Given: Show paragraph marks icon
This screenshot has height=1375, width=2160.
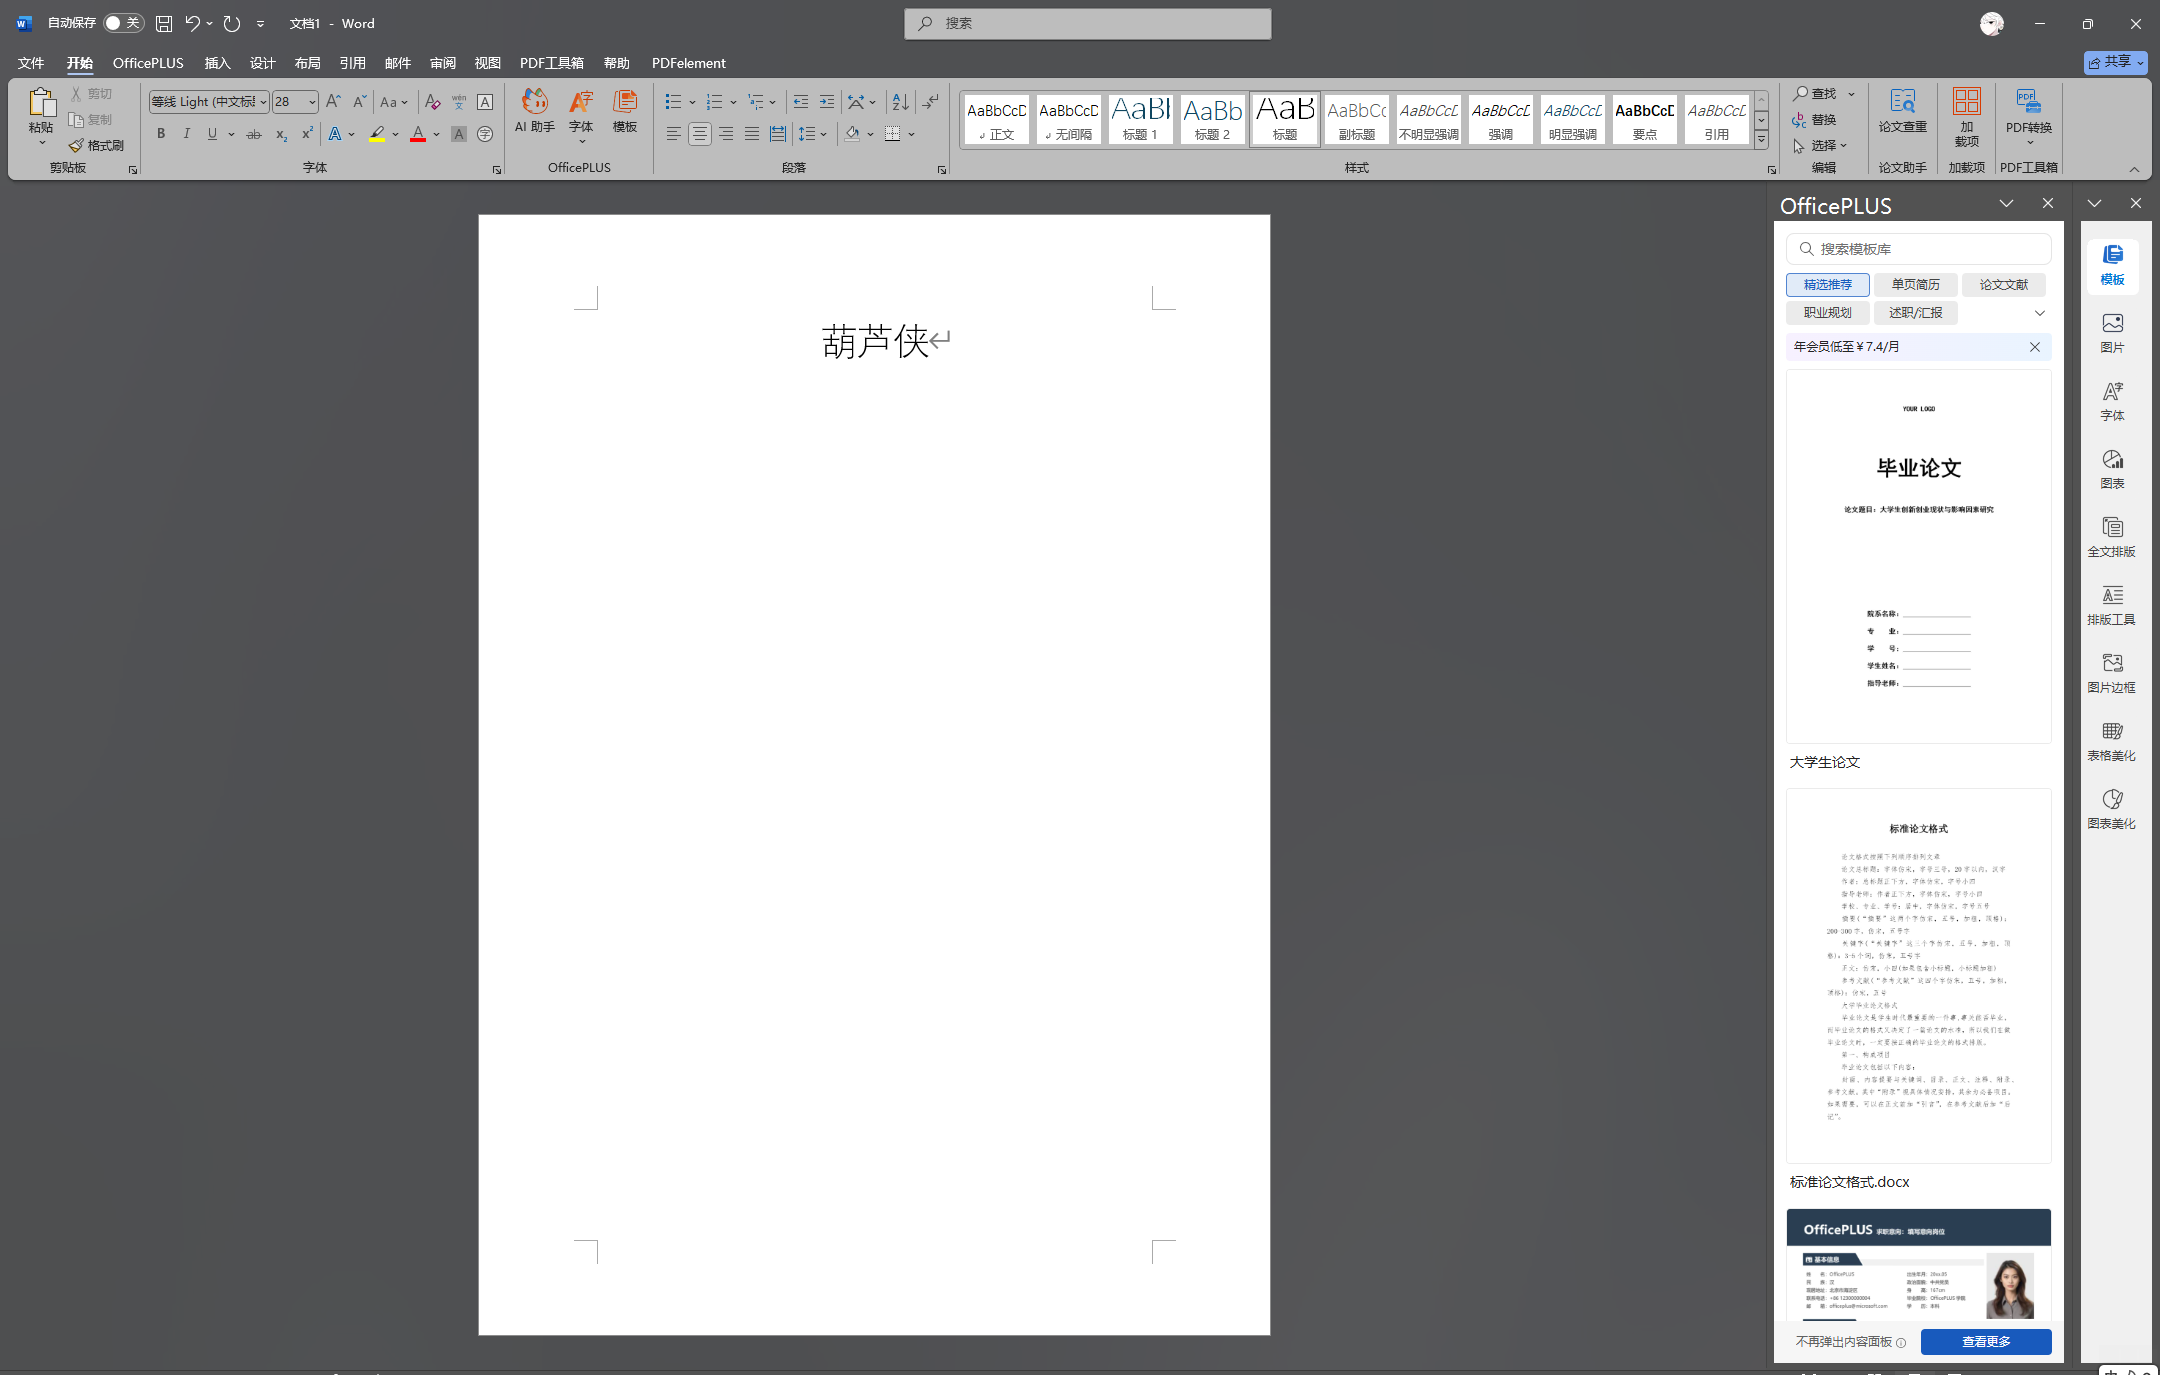Looking at the screenshot, I should [x=930, y=102].
